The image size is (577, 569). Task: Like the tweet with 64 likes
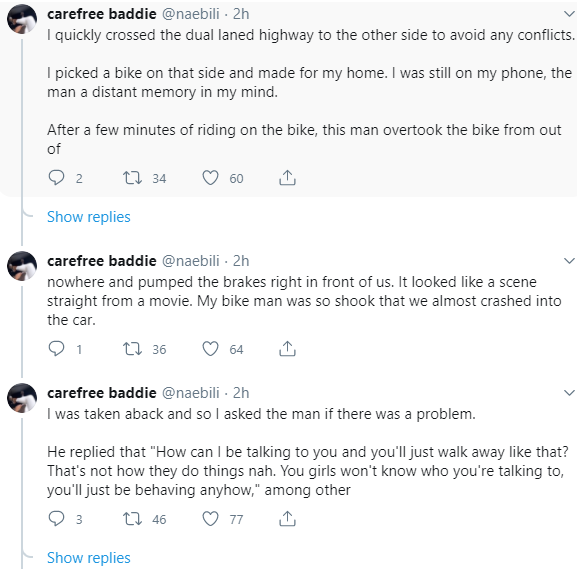pos(210,349)
